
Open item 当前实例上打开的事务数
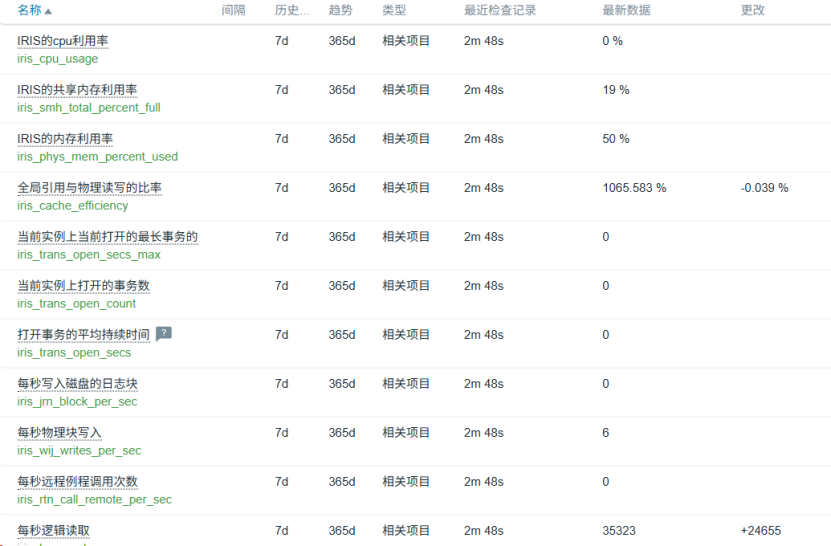(83, 286)
